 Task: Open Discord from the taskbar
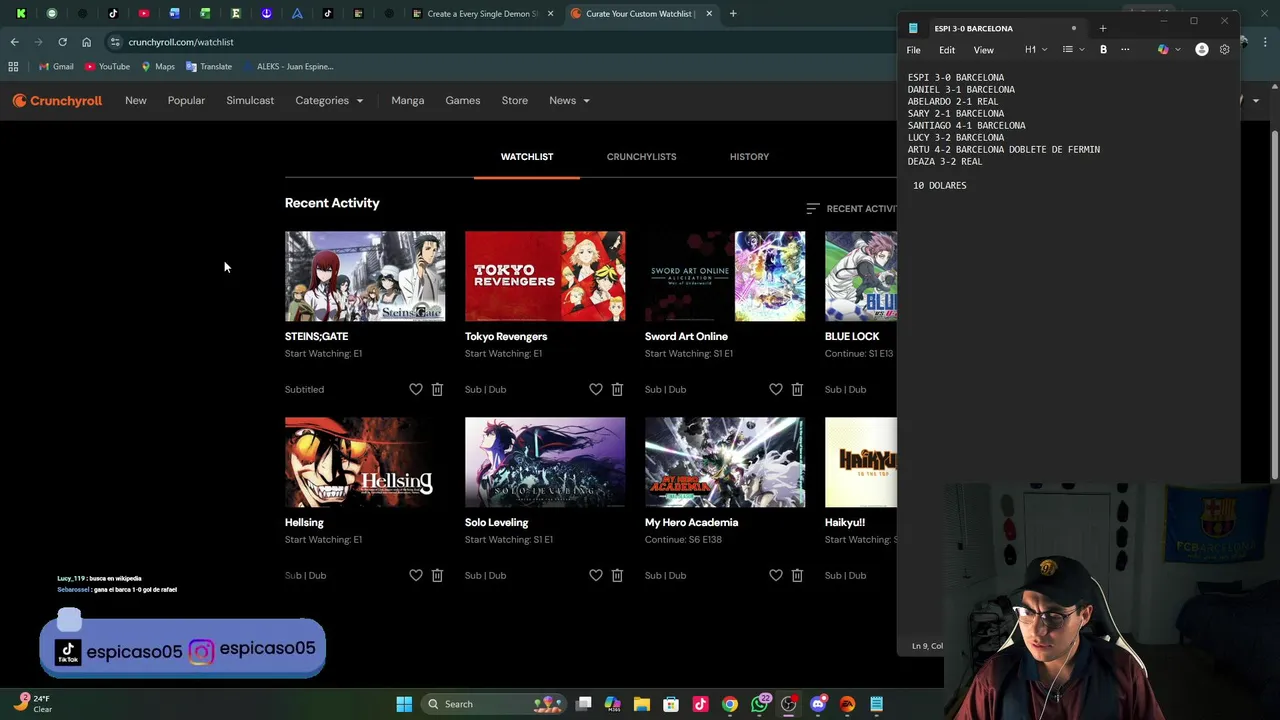click(818, 704)
